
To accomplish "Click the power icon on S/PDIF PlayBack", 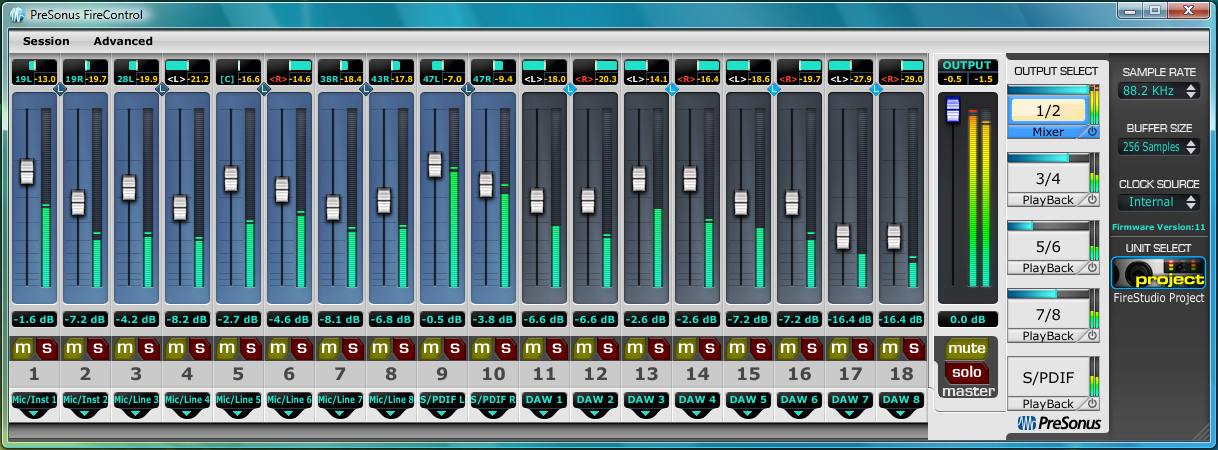I will coord(1092,404).
